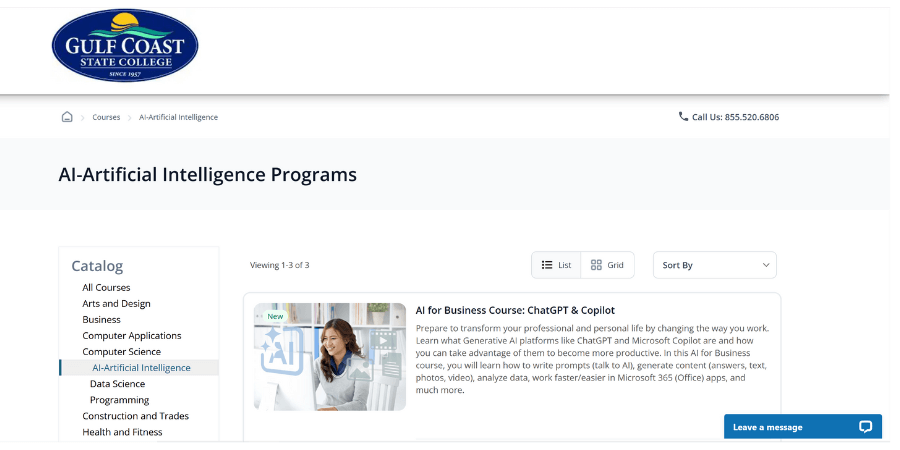Select AI-Artificial Intelligence in breadcrumb
This screenshot has width=900, height=450.
point(178,117)
